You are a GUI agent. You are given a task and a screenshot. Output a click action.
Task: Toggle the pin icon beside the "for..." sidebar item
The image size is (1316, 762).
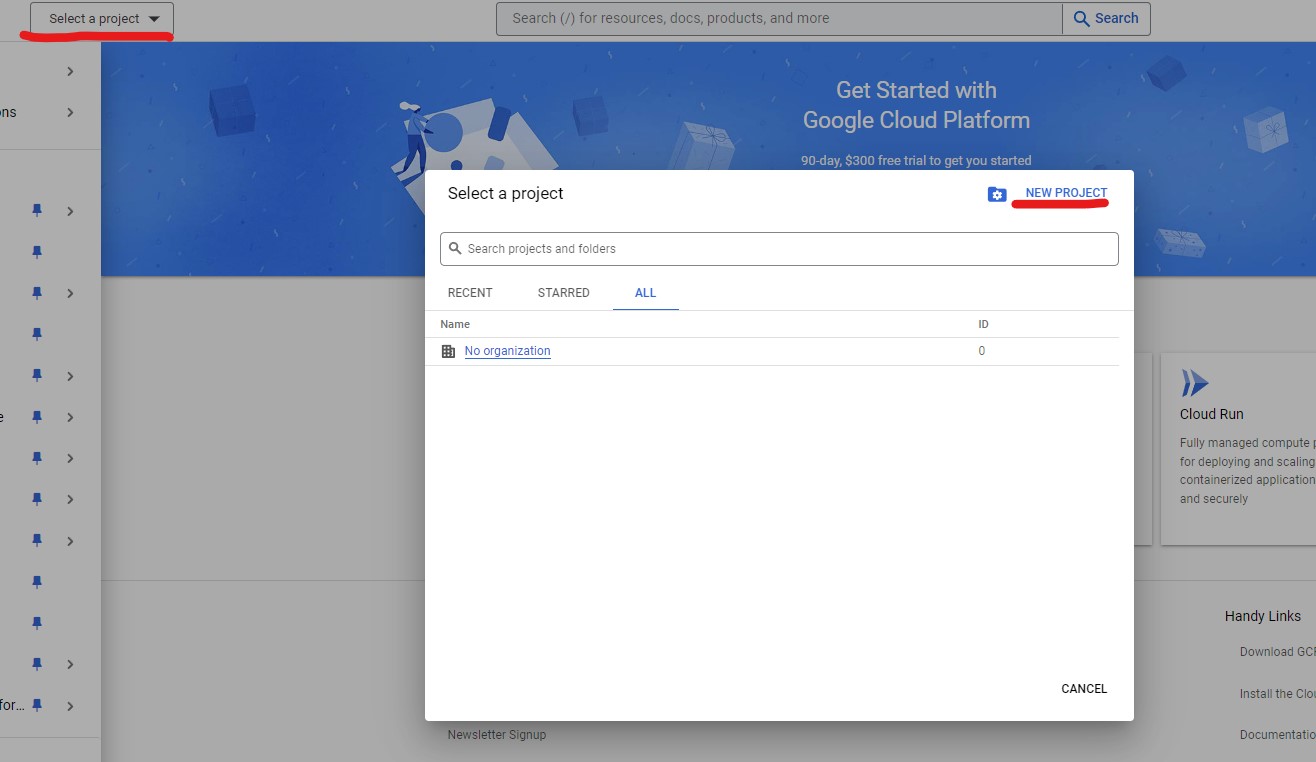pyautogui.click(x=37, y=705)
